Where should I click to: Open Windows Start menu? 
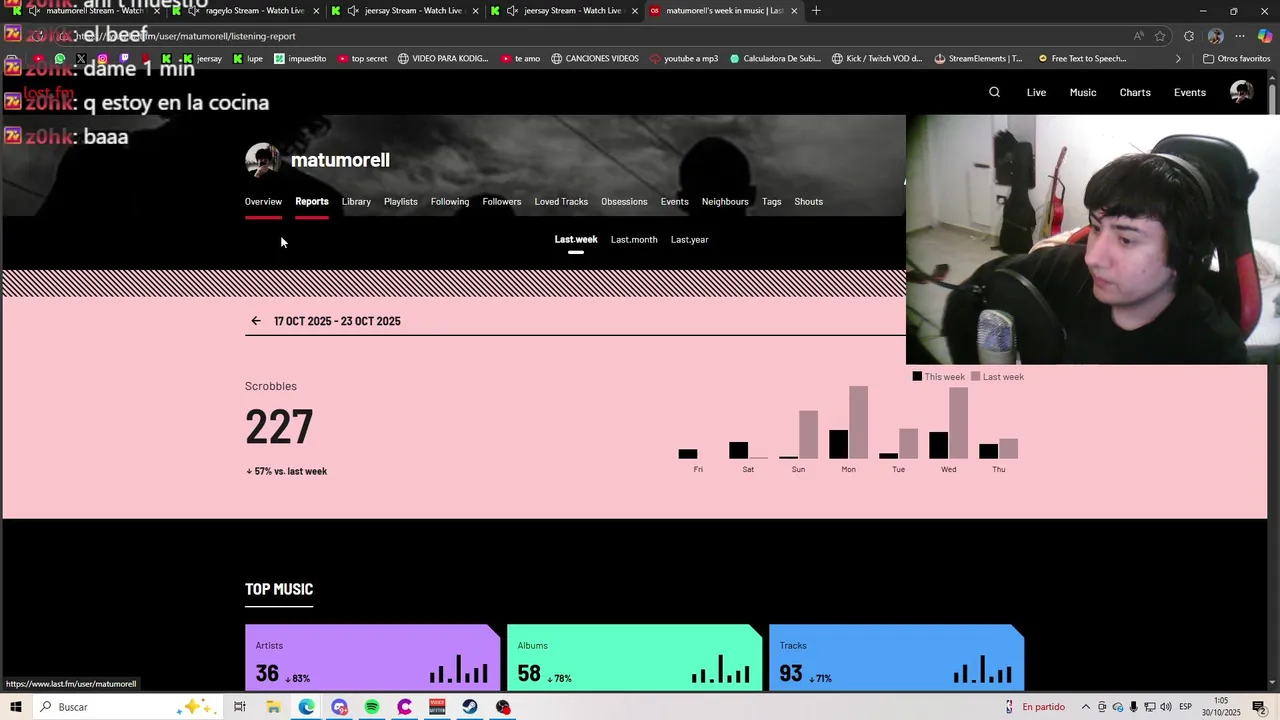16,707
